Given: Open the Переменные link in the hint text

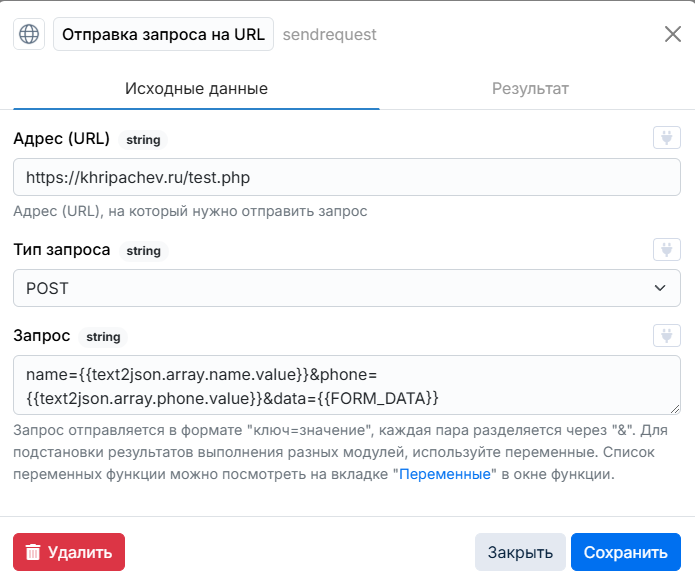Looking at the screenshot, I should [x=445, y=474].
